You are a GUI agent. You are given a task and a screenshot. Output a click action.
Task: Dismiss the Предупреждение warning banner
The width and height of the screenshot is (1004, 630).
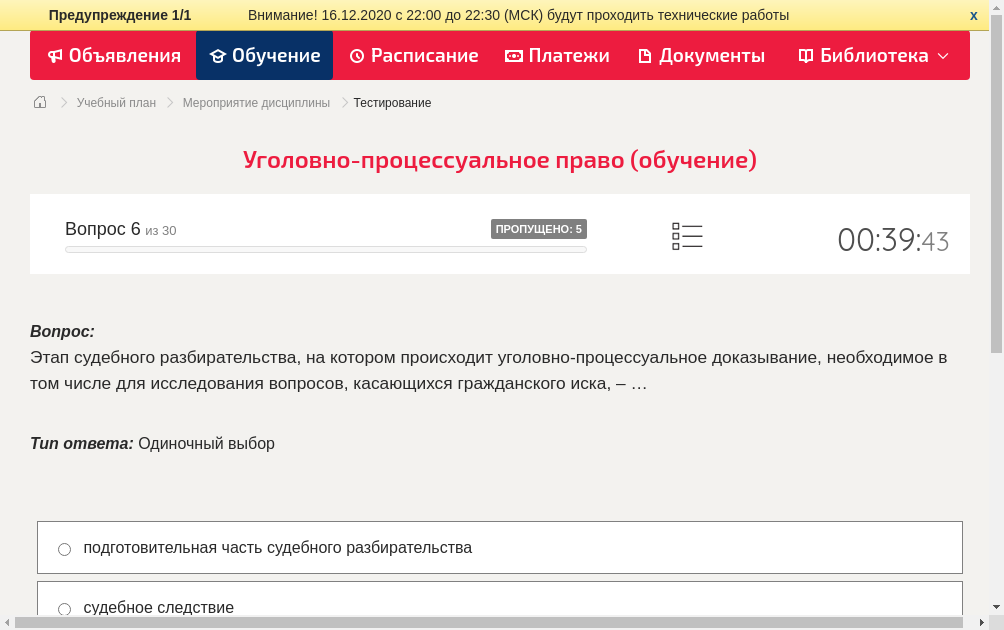[x=972, y=15]
